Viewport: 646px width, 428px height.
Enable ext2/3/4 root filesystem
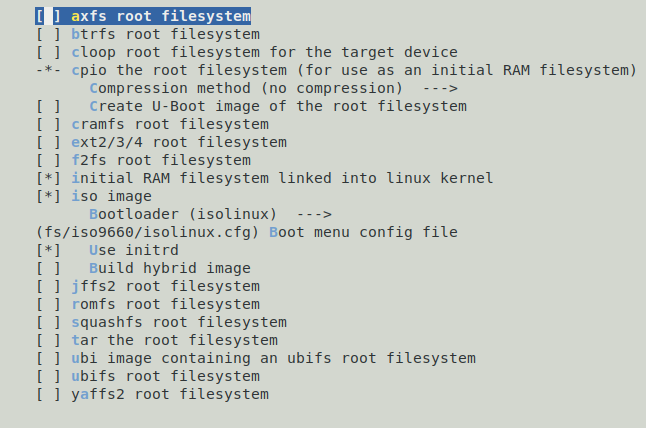(48, 142)
